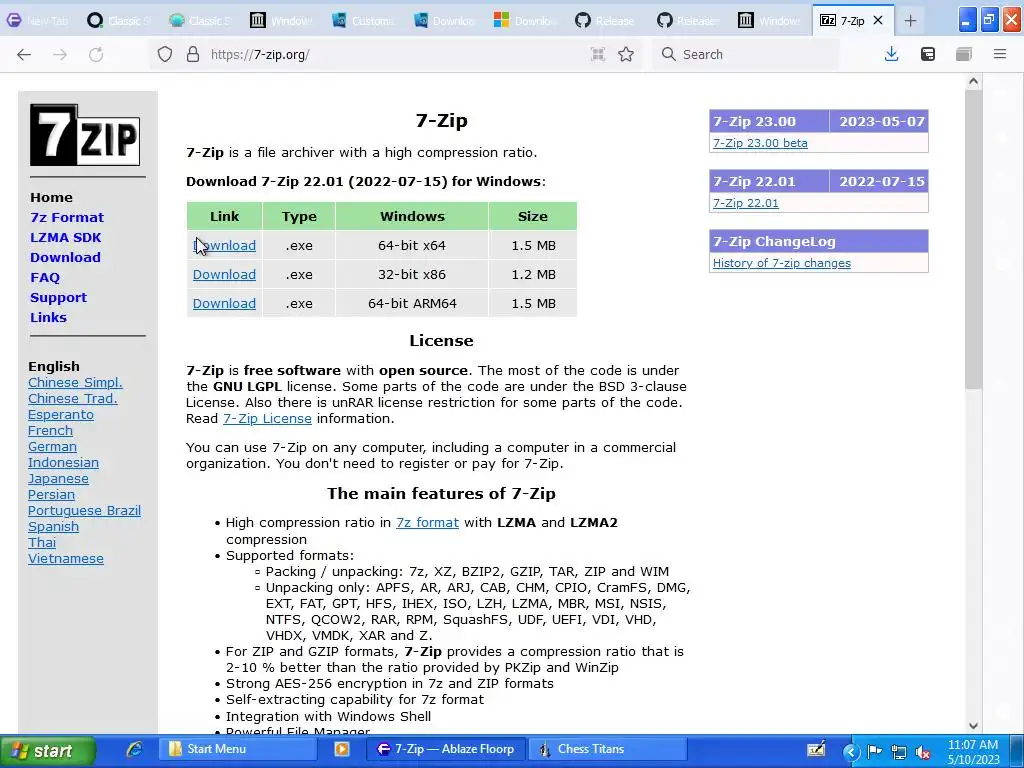Click the 7-Zip logo image
1024x768 pixels.
point(85,135)
